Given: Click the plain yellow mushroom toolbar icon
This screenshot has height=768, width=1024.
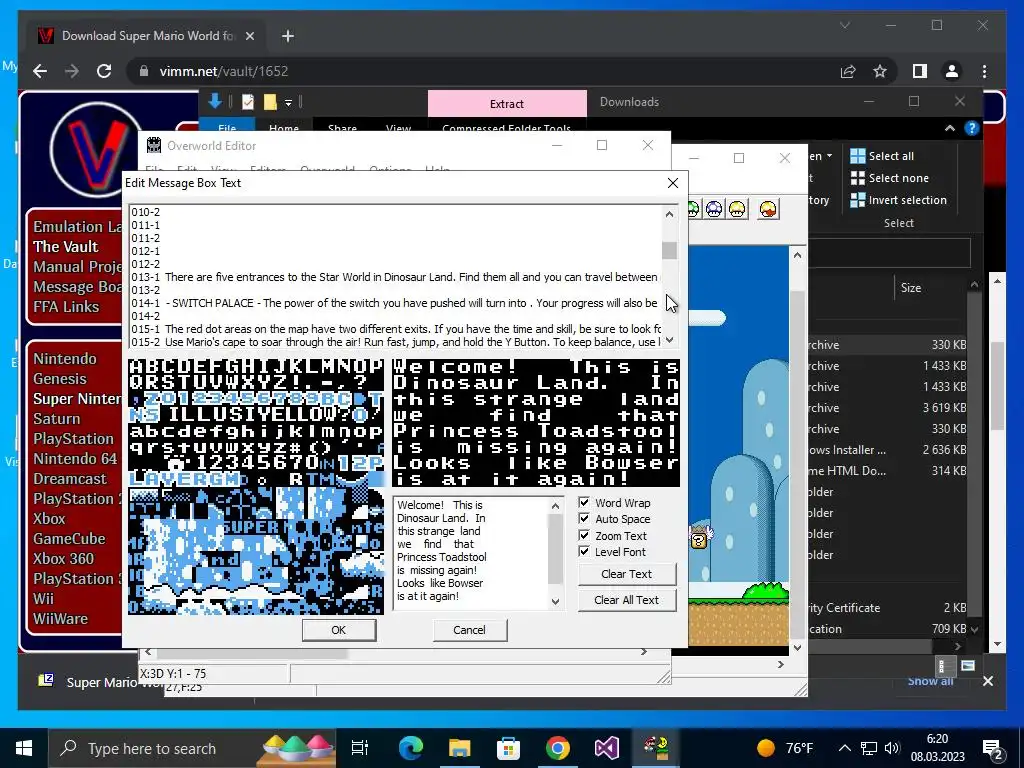Looking at the screenshot, I should (x=737, y=209).
